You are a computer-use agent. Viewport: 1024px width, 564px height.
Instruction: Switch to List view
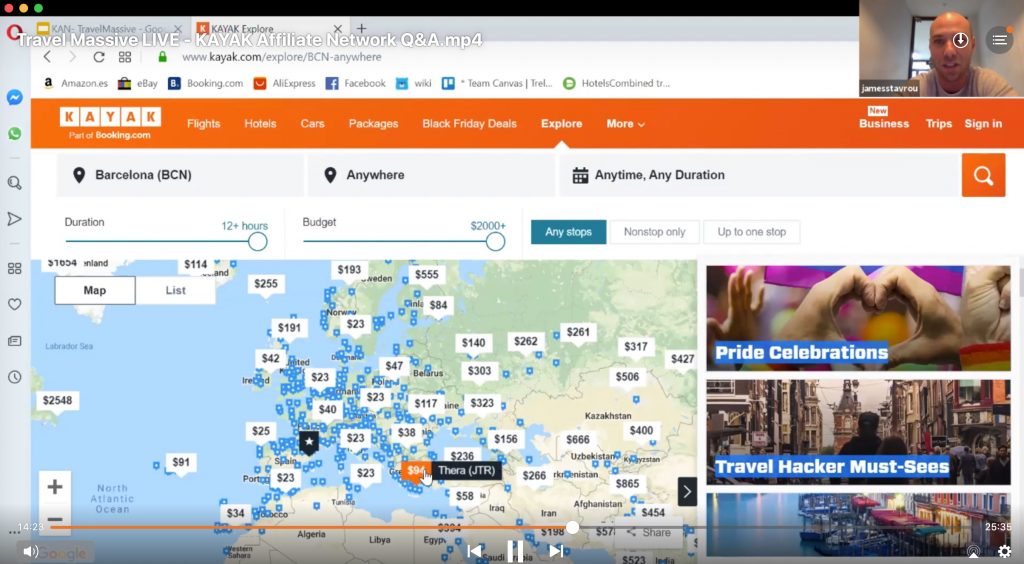click(x=175, y=290)
